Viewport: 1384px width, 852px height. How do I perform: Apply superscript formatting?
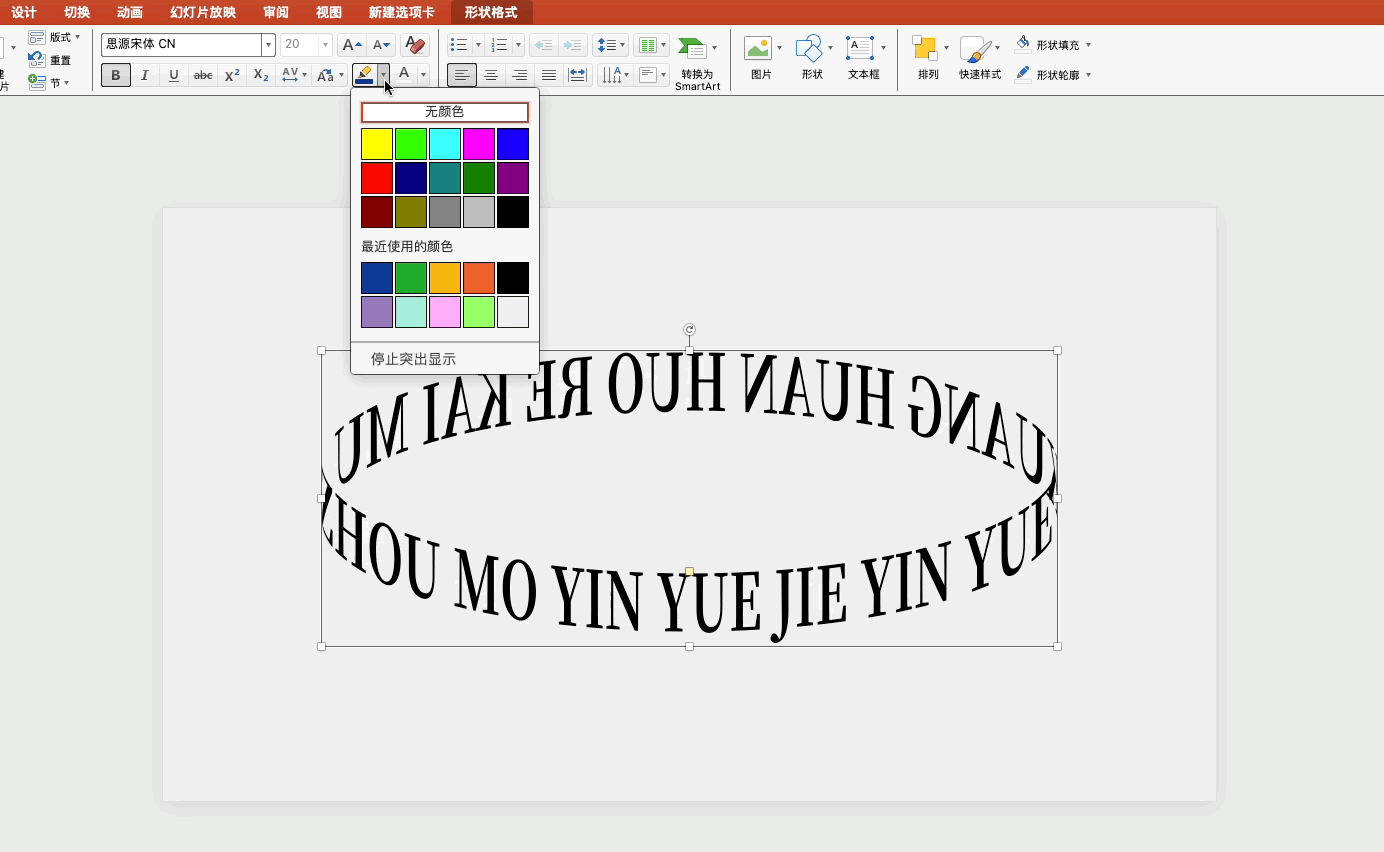click(232, 75)
